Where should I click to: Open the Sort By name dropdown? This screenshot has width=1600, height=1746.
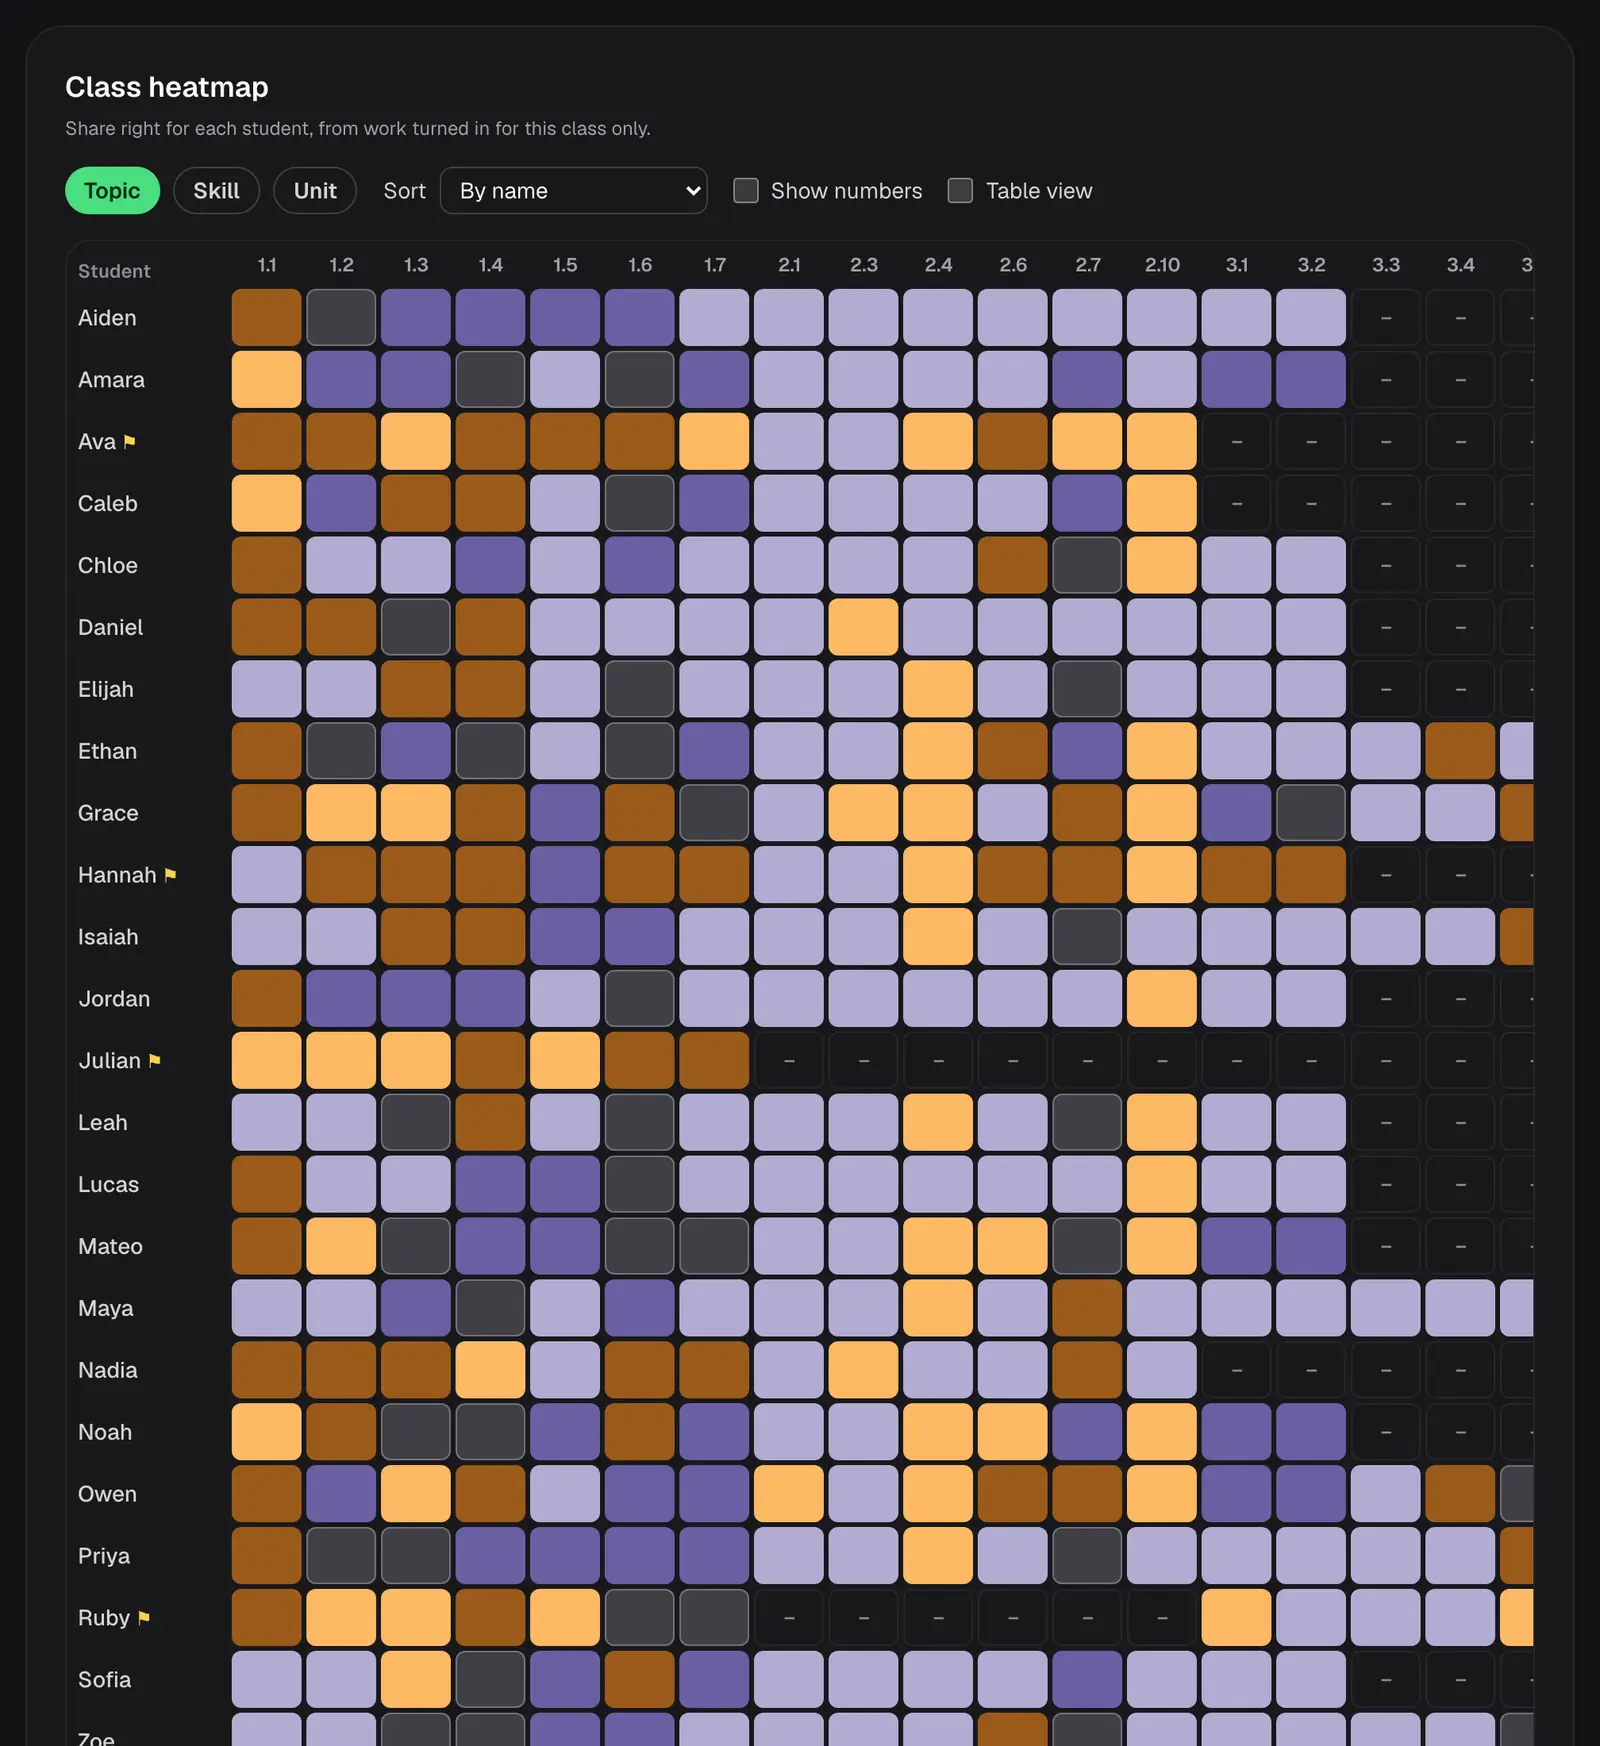pyautogui.click(x=573, y=190)
